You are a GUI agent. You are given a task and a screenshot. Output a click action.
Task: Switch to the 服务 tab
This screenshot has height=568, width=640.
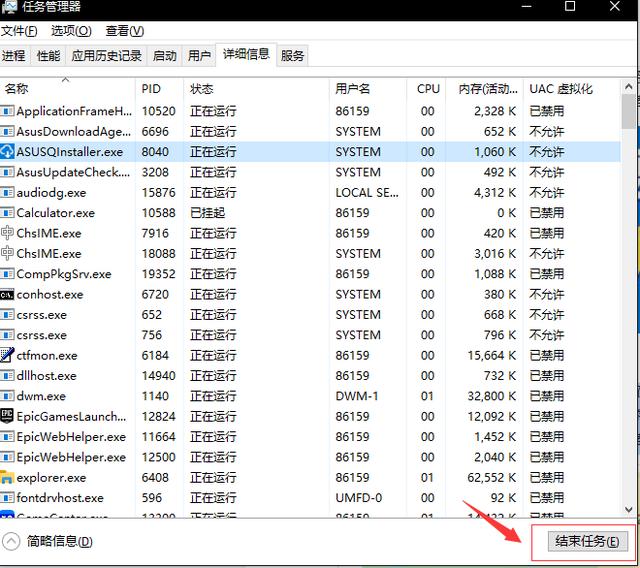tap(292, 55)
